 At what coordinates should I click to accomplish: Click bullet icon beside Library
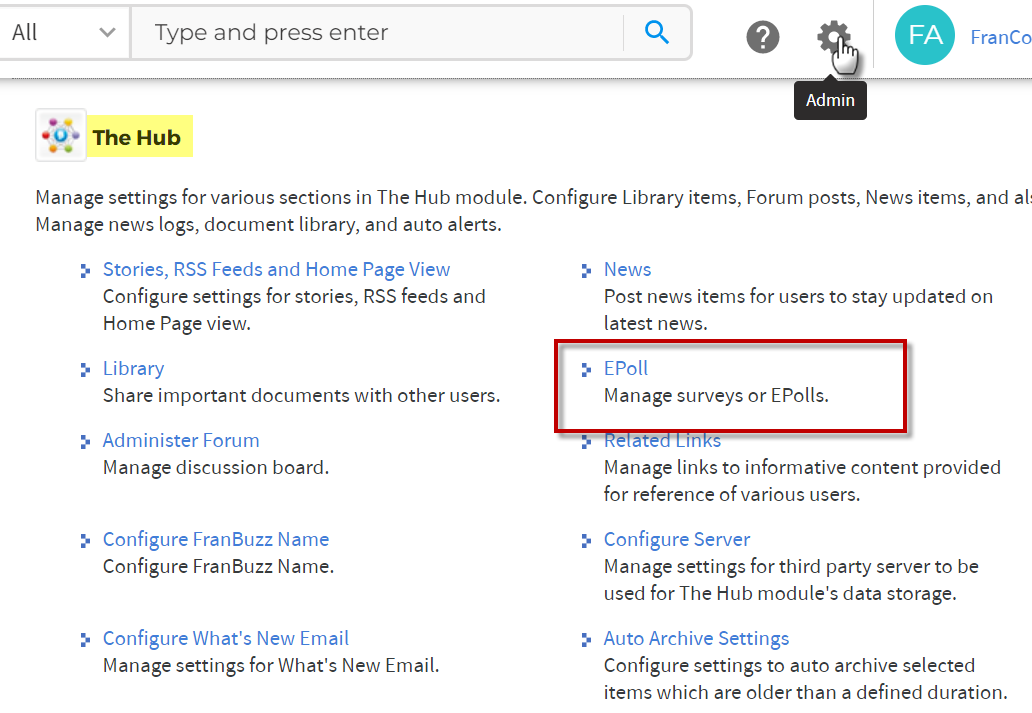click(85, 369)
